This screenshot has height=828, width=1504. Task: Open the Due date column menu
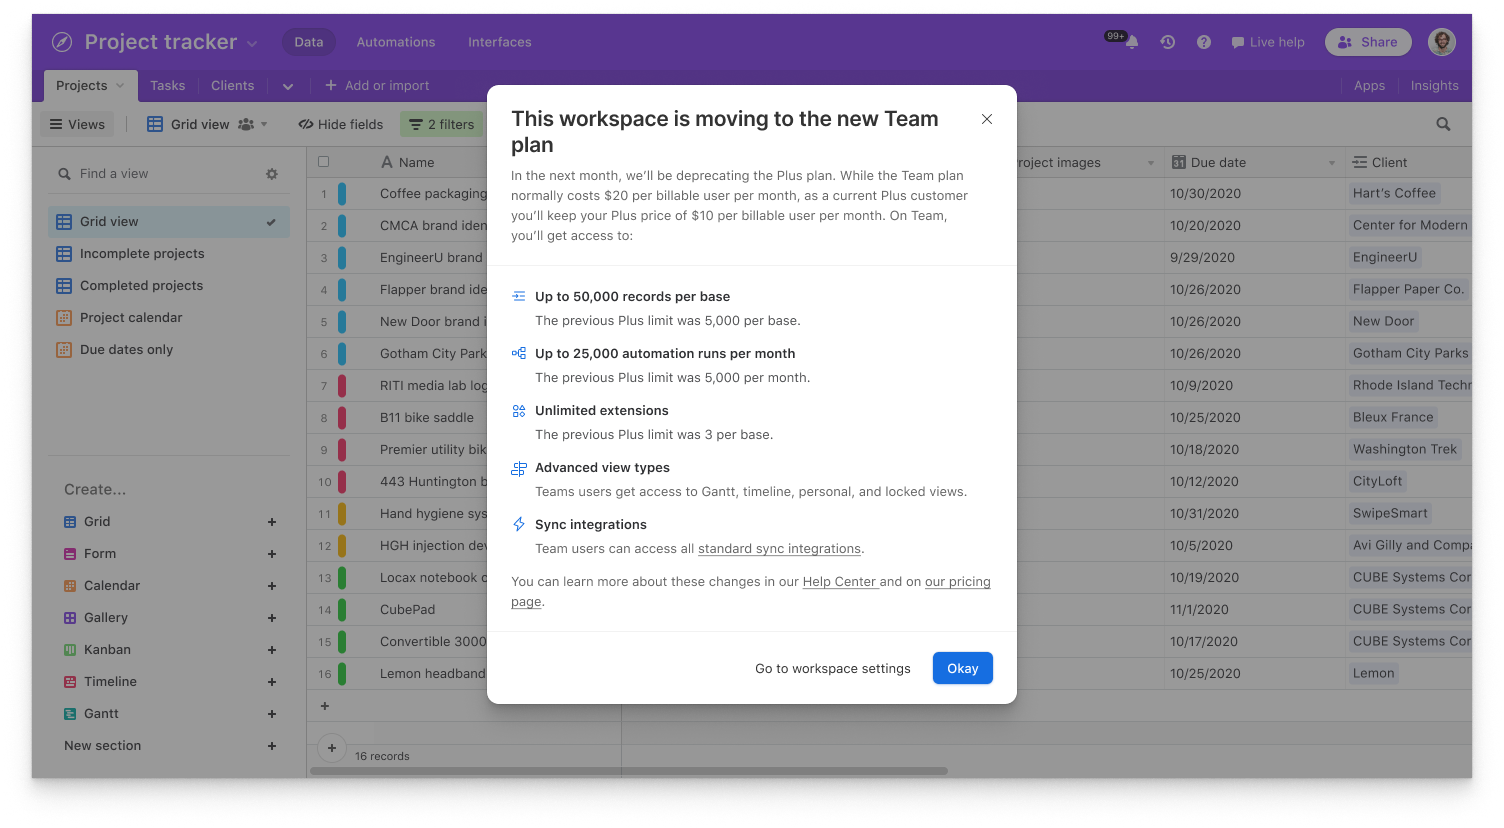pyautogui.click(x=1332, y=161)
